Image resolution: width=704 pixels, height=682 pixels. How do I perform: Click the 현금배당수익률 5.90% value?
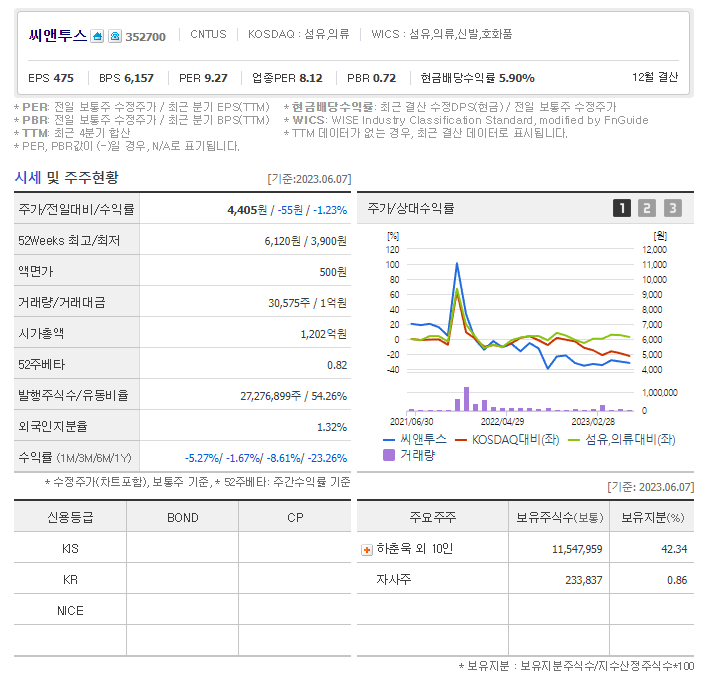point(477,78)
